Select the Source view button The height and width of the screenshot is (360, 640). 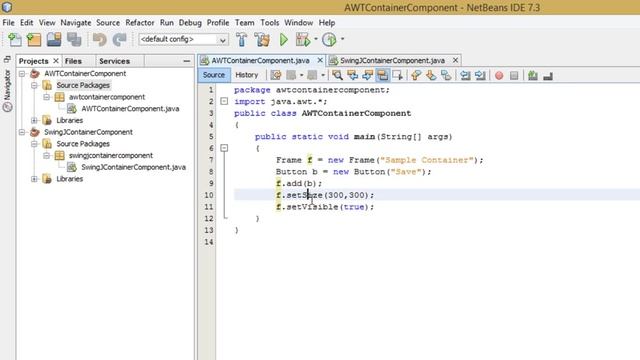click(x=214, y=75)
